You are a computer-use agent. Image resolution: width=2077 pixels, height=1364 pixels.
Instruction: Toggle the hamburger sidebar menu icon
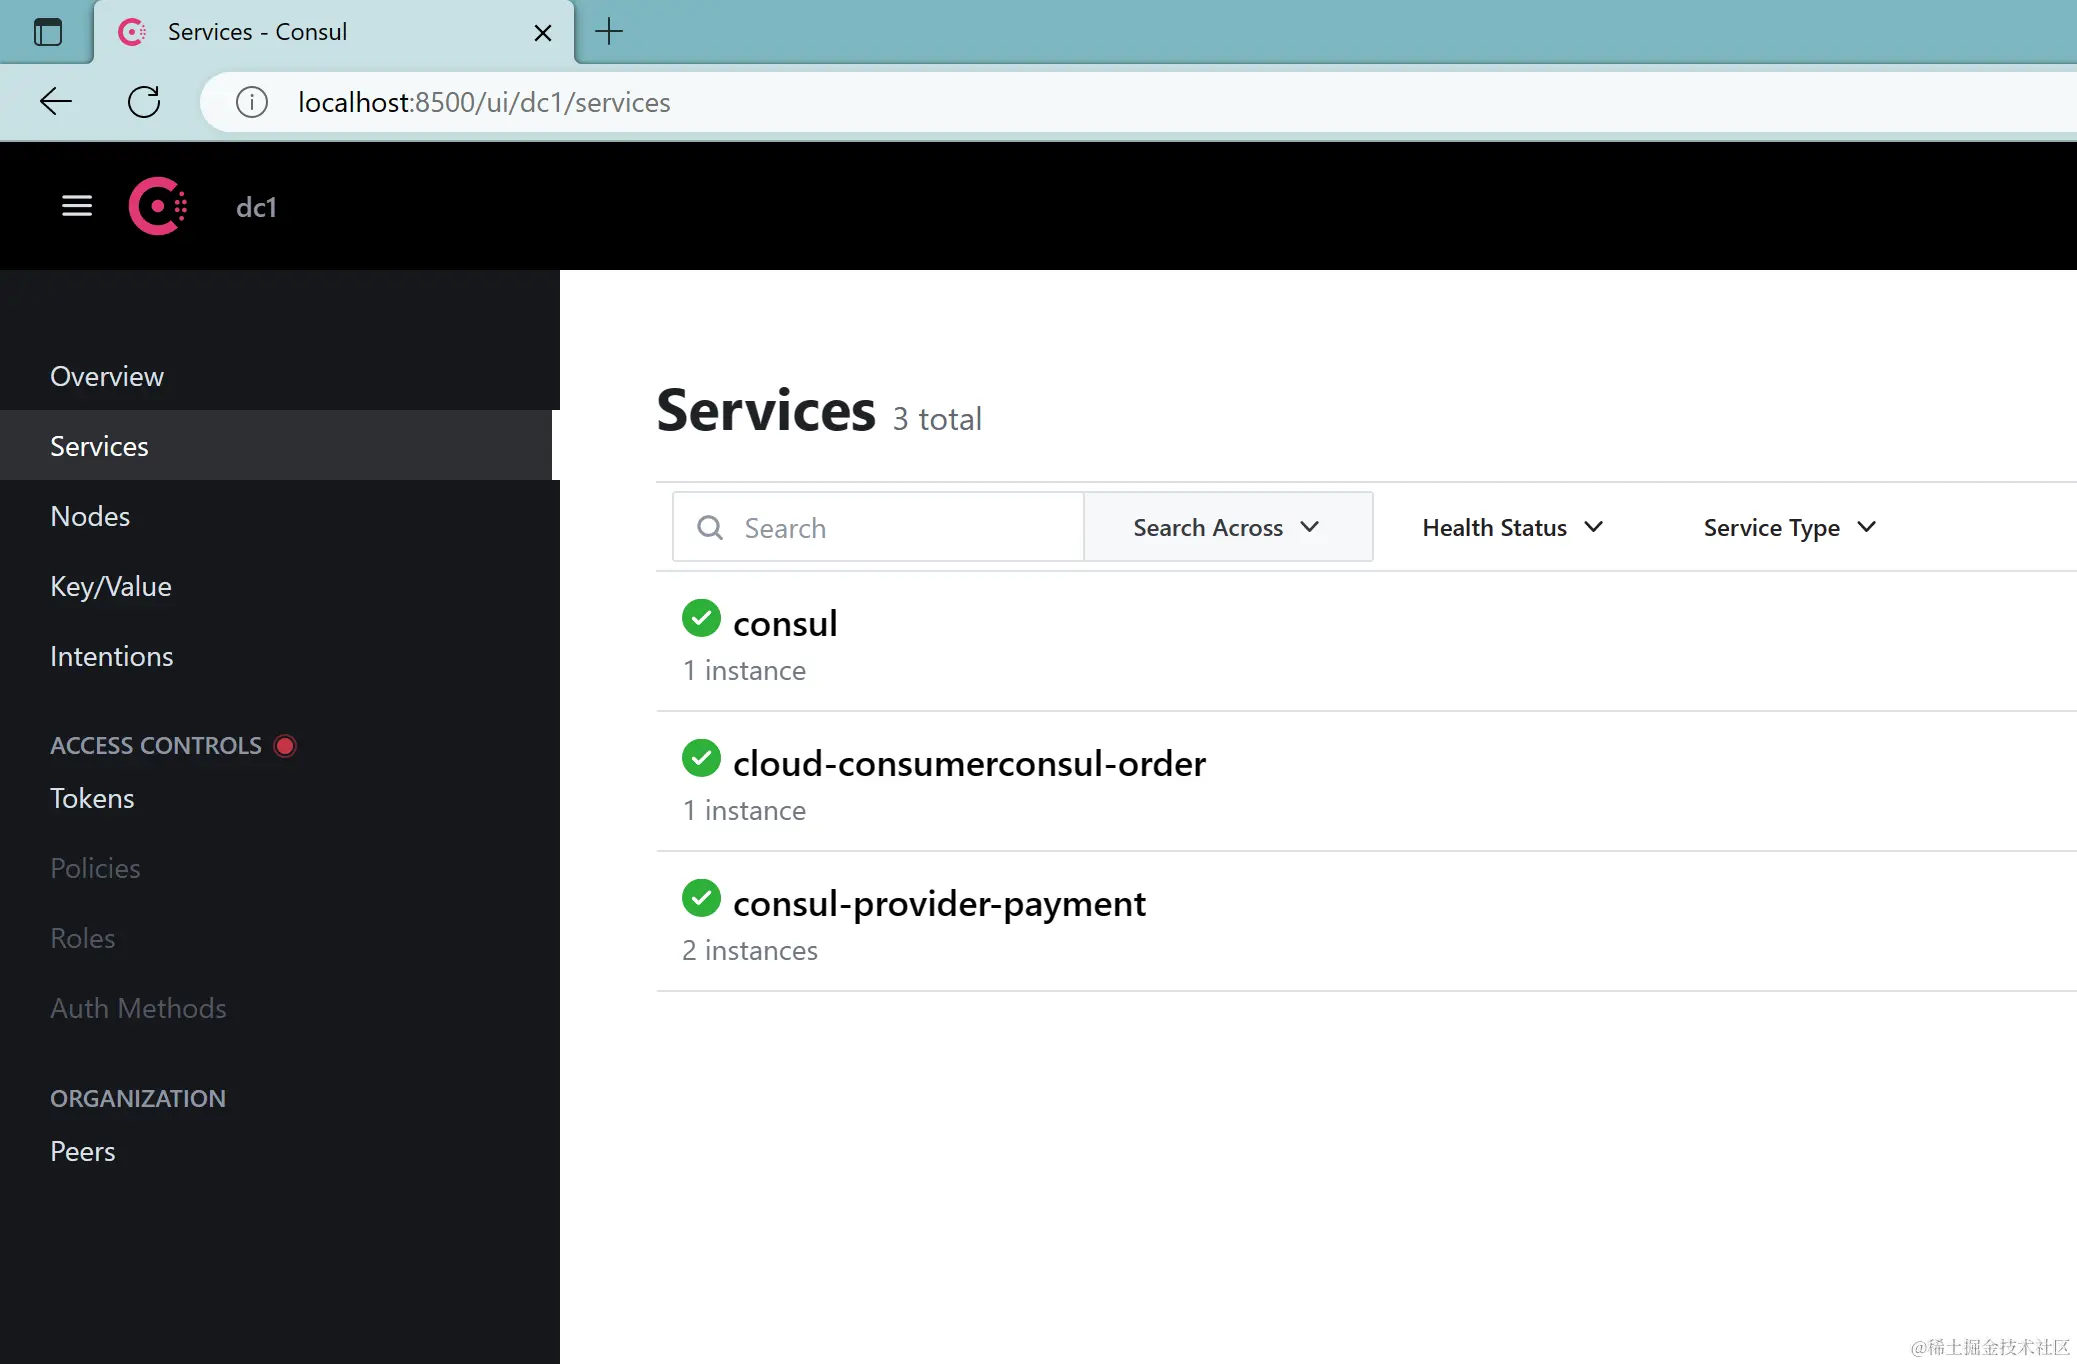[x=77, y=206]
